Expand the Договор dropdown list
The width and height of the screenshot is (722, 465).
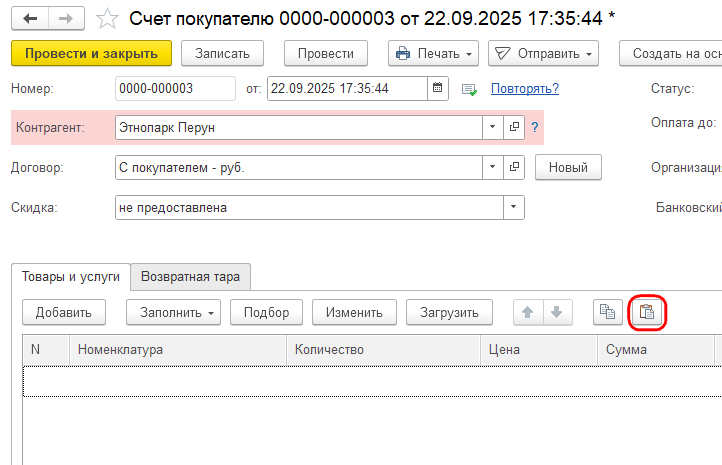coord(493,167)
